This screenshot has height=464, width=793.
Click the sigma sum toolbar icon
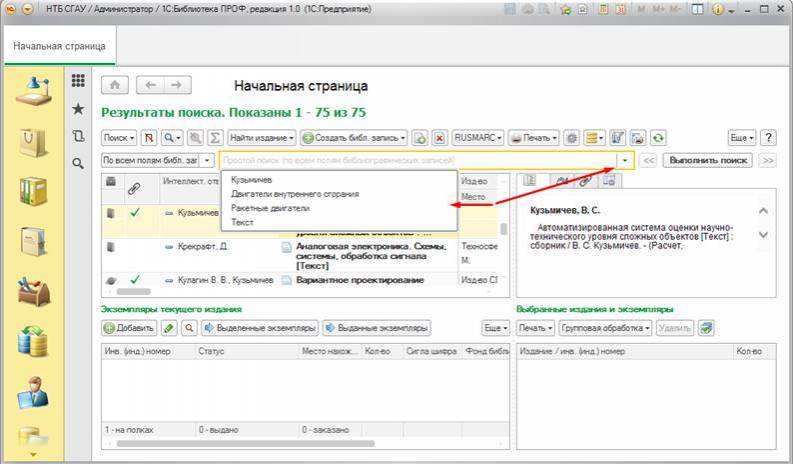click(215, 138)
